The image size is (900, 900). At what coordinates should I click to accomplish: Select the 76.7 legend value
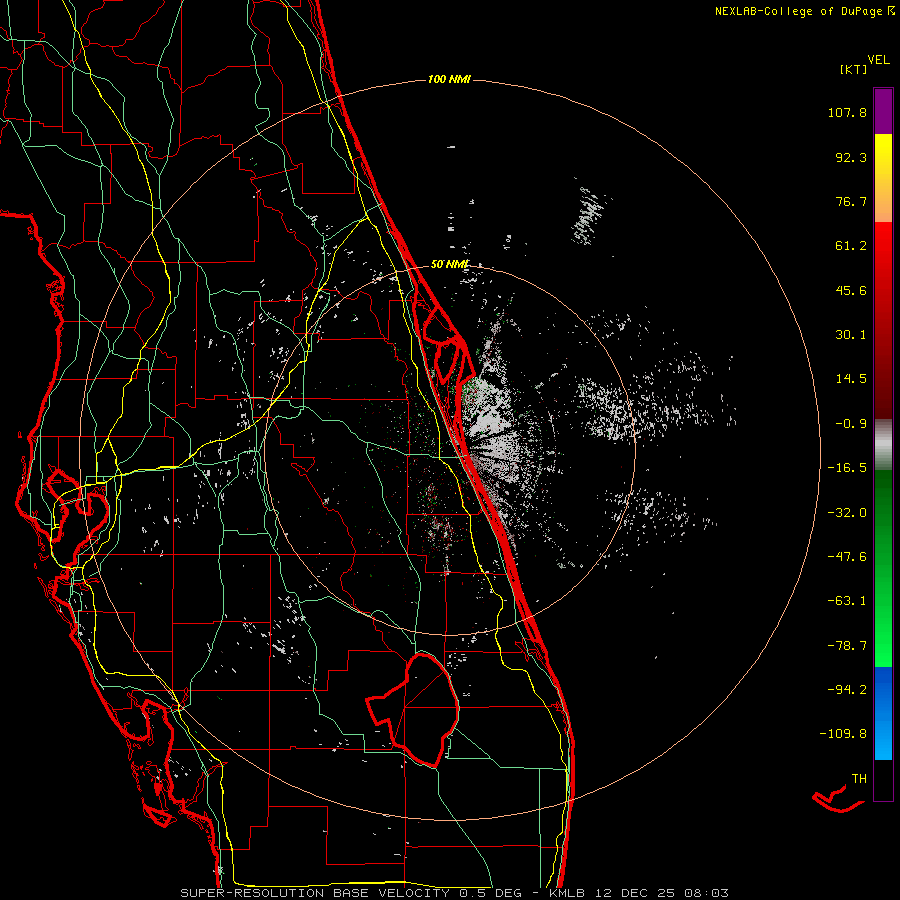coord(851,201)
